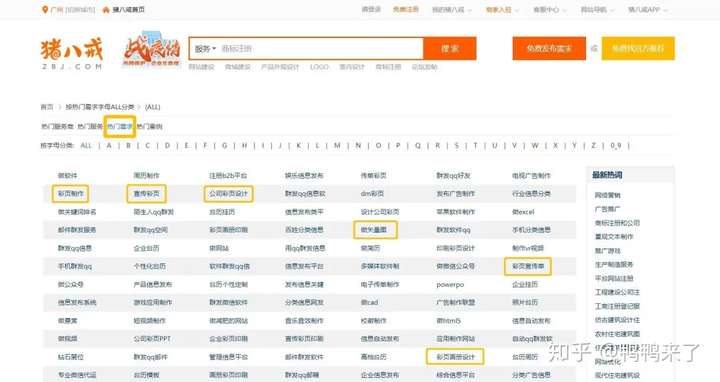Open the 微html5 category link
This screenshot has width=720, height=382.
448,320
